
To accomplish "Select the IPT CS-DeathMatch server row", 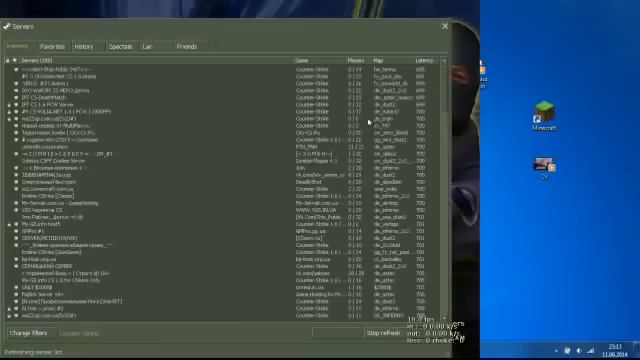I will 222,98.
